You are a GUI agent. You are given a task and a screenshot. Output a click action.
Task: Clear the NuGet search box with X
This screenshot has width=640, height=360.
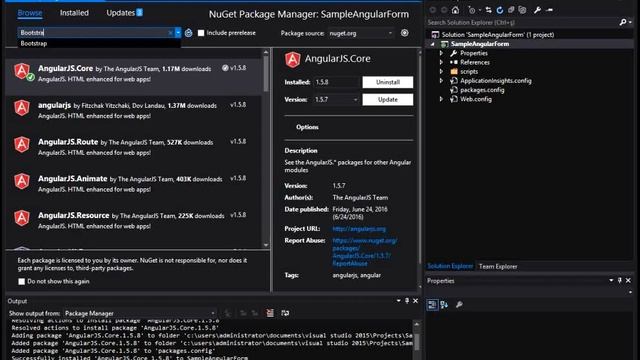pyautogui.click(x=170, y=33)
